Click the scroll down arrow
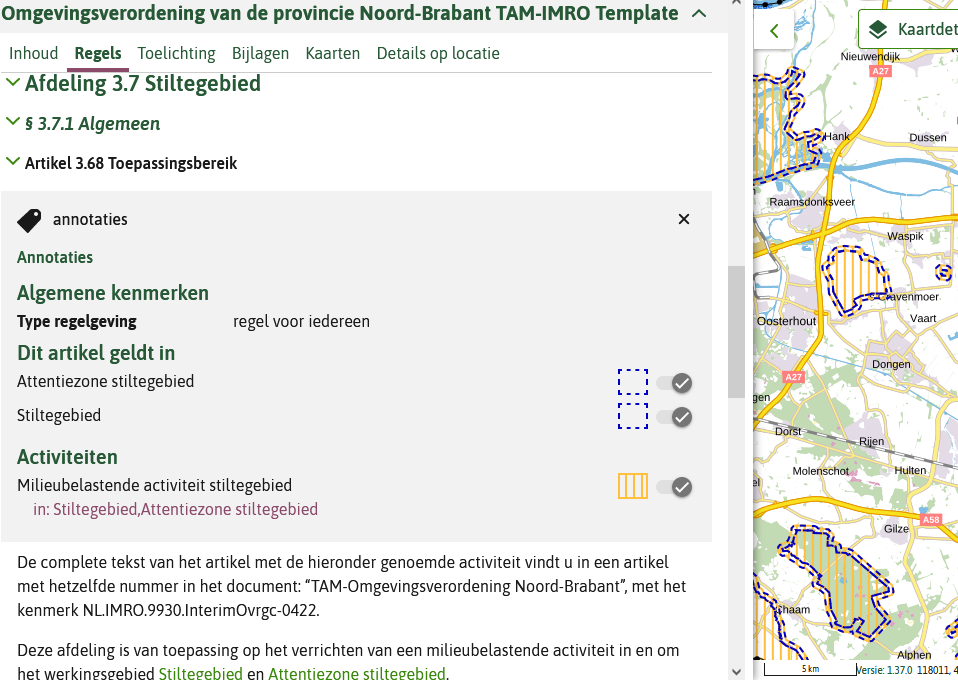 tap(736, 672)
